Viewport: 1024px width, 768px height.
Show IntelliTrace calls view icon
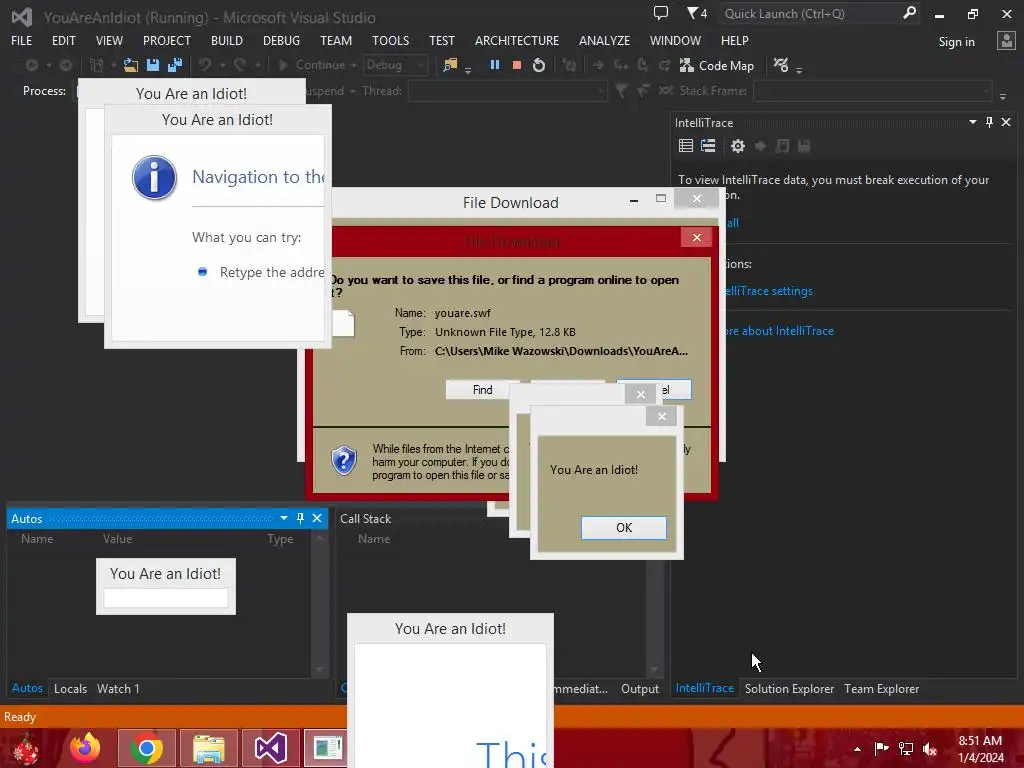[709, 146]
